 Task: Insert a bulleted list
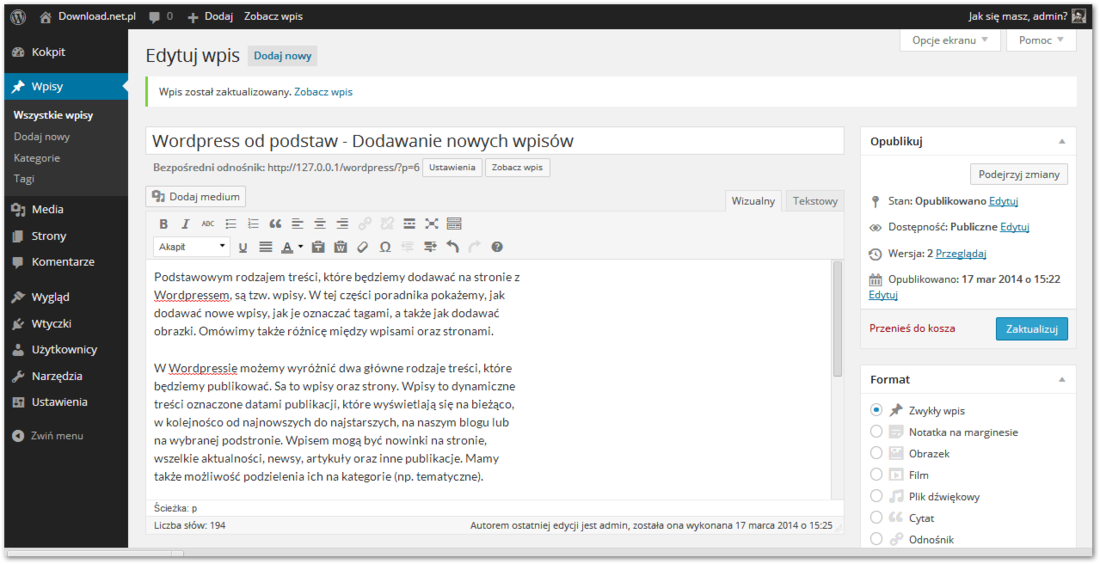pyautogui.click(x=231, y=224)
